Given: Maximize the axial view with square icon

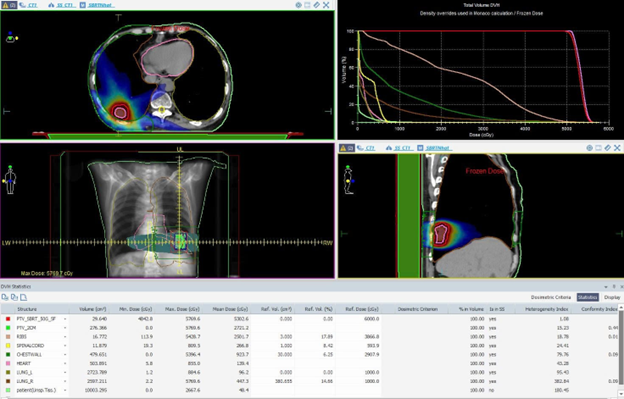Looking at the screenshot, I should pos(307,5).
